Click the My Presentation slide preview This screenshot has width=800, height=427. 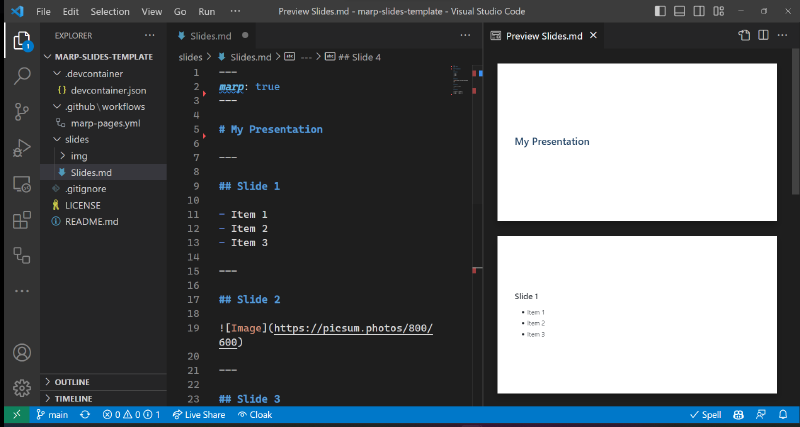click(x=636, y=141)
